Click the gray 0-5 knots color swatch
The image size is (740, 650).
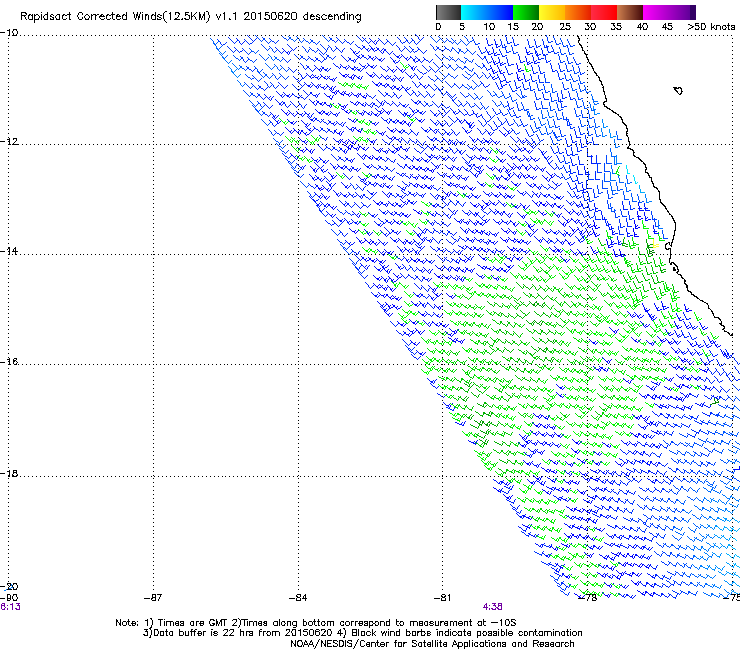click(448, 12)
